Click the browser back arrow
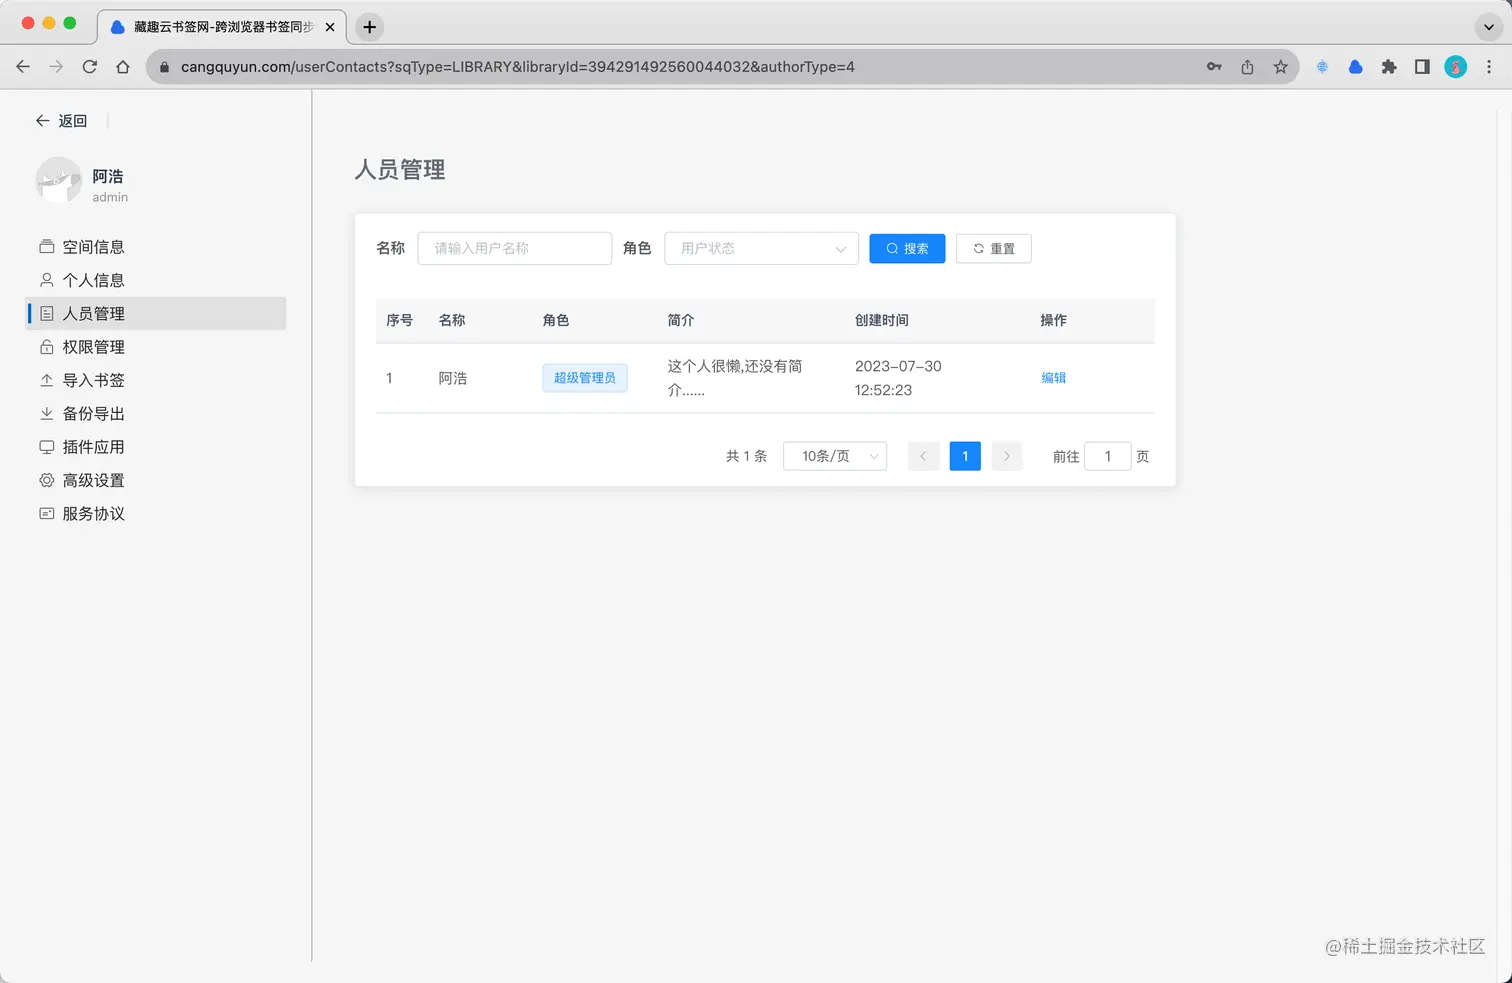 point(23,67)
